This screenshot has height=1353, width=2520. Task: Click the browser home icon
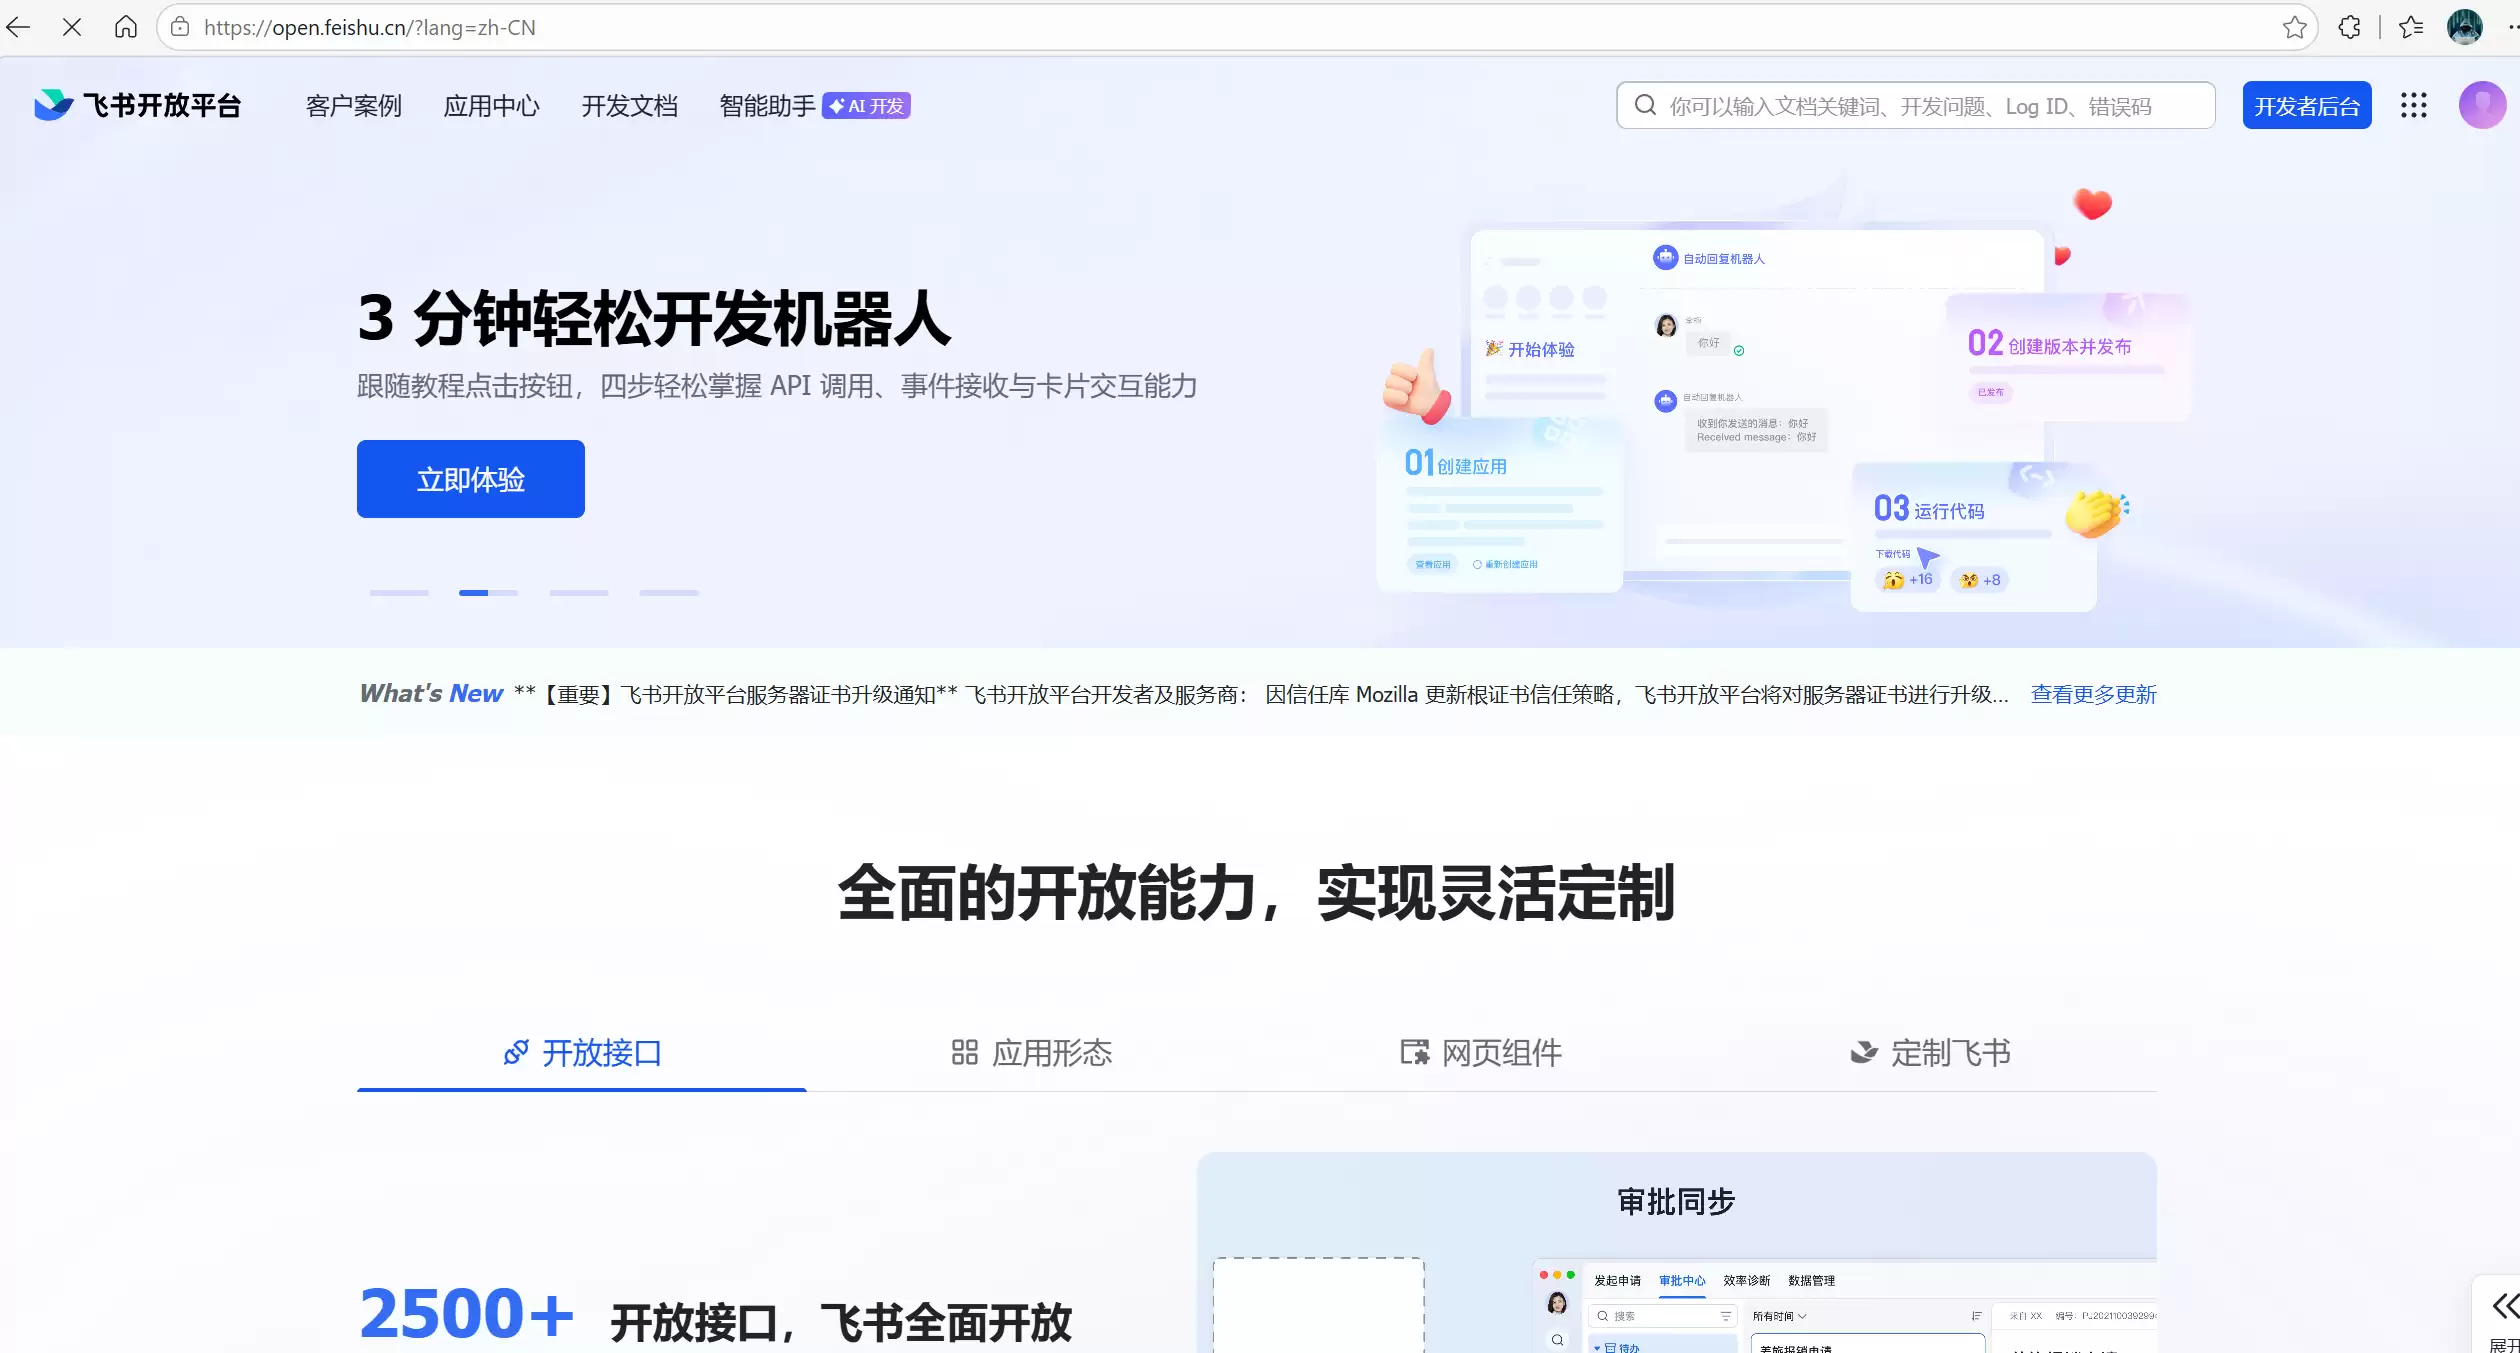(126, 27)
